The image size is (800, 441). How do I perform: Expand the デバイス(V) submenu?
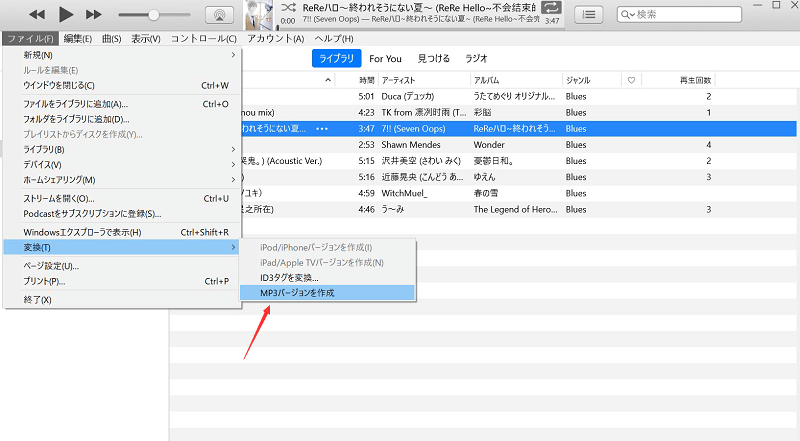tap(122, 164)
